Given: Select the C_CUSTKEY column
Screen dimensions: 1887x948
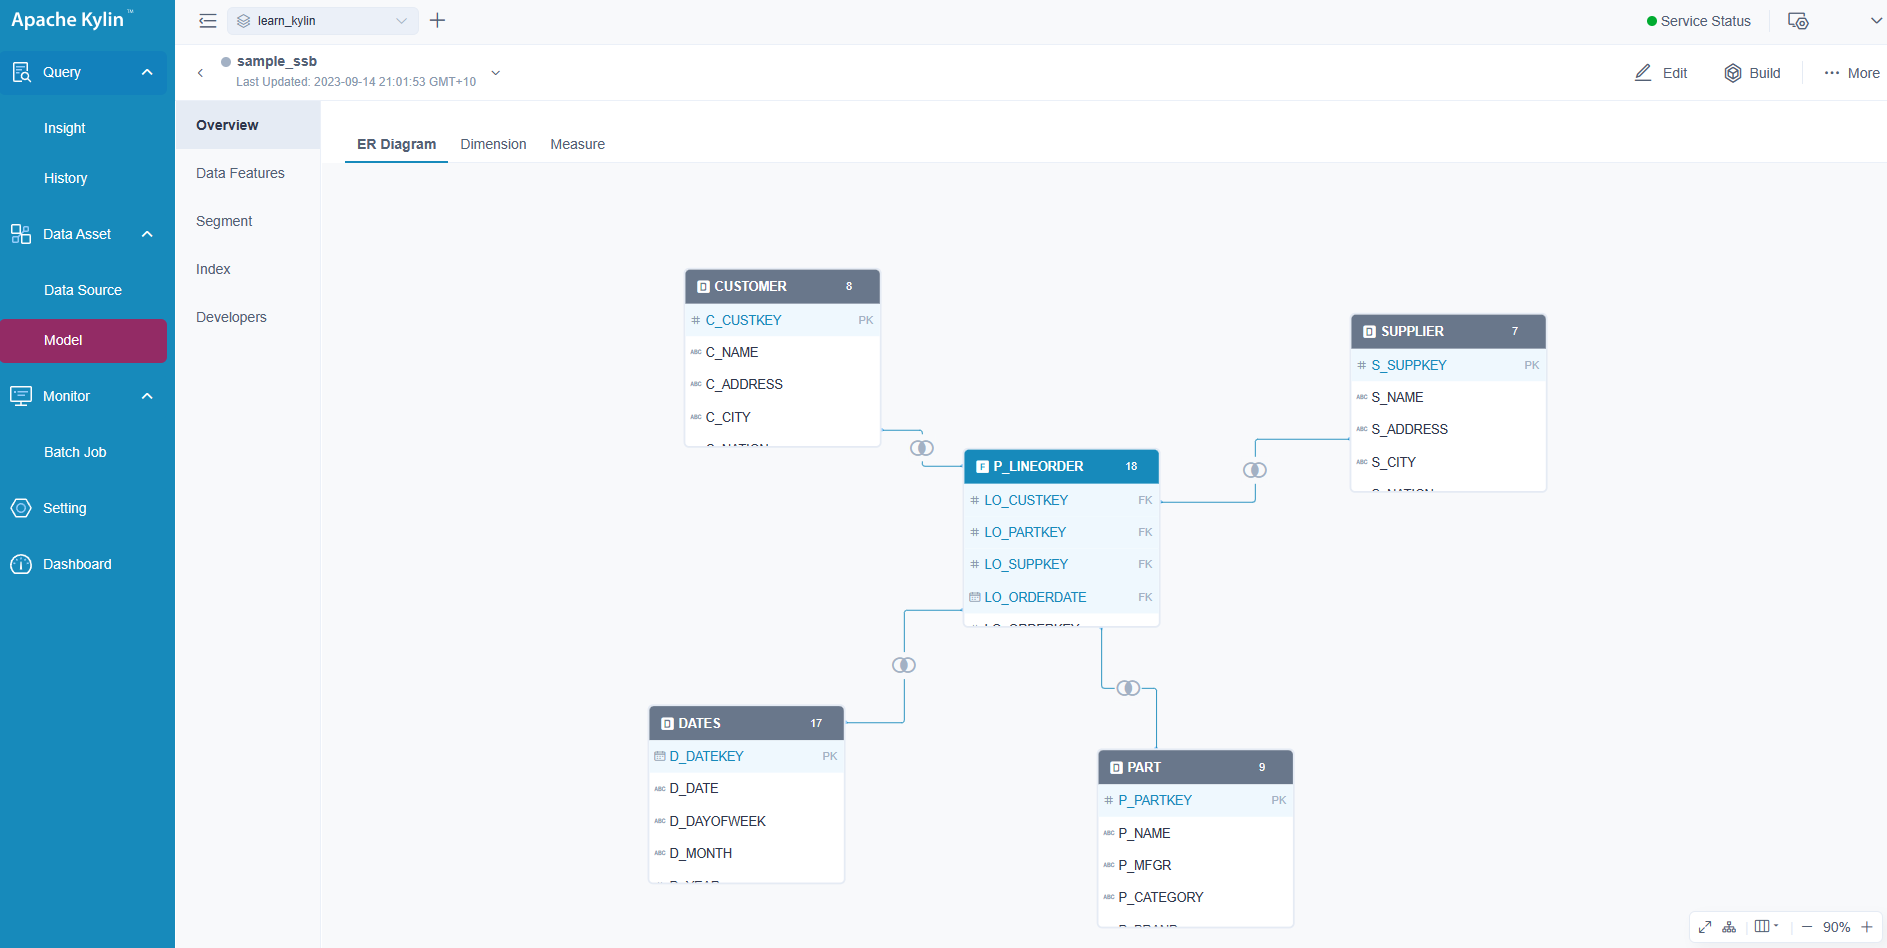Looking at the screenshot, I should pyautogui.click(x=782, y=320).
